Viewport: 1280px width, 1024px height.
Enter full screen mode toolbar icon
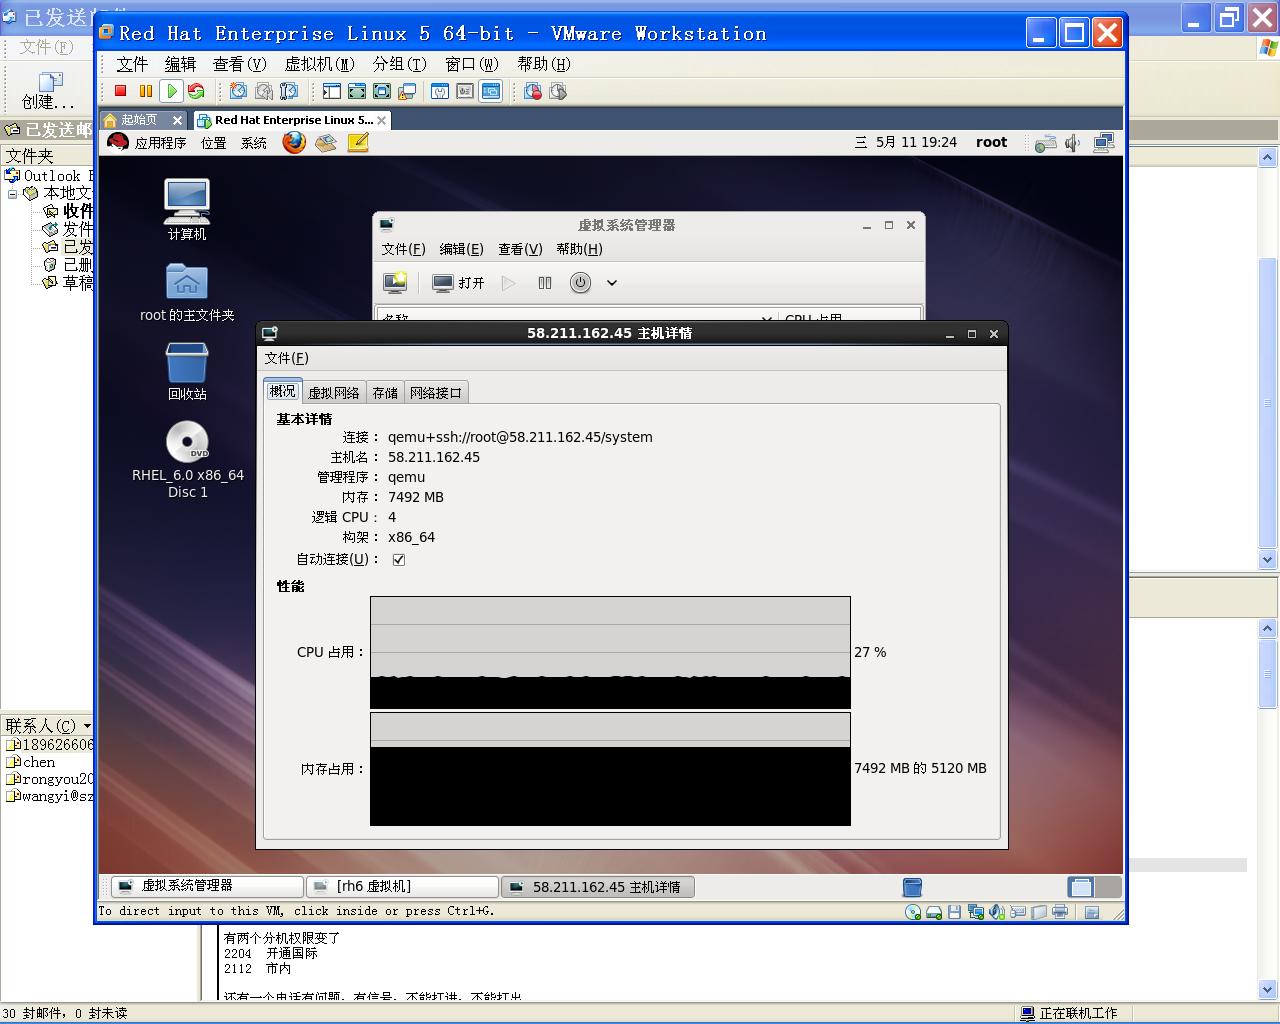(x=382, y=91)
